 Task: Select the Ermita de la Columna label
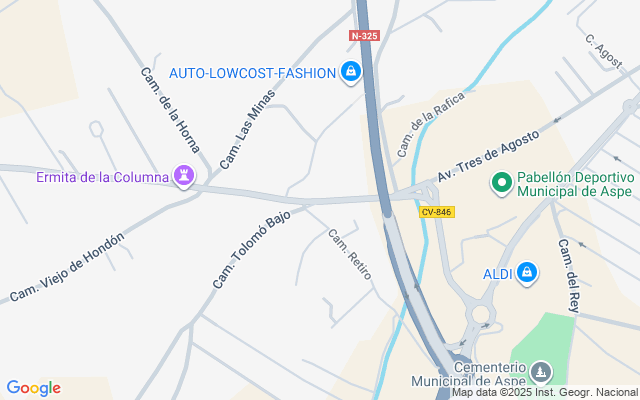103,177
